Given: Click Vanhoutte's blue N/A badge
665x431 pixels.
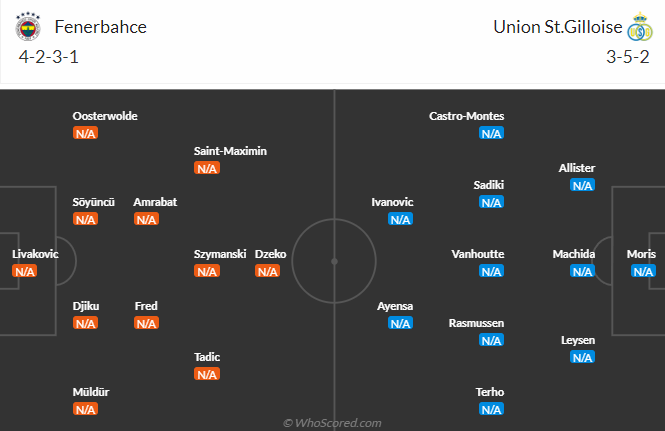Looking at the screenshot, I should [x=491, y=271].
